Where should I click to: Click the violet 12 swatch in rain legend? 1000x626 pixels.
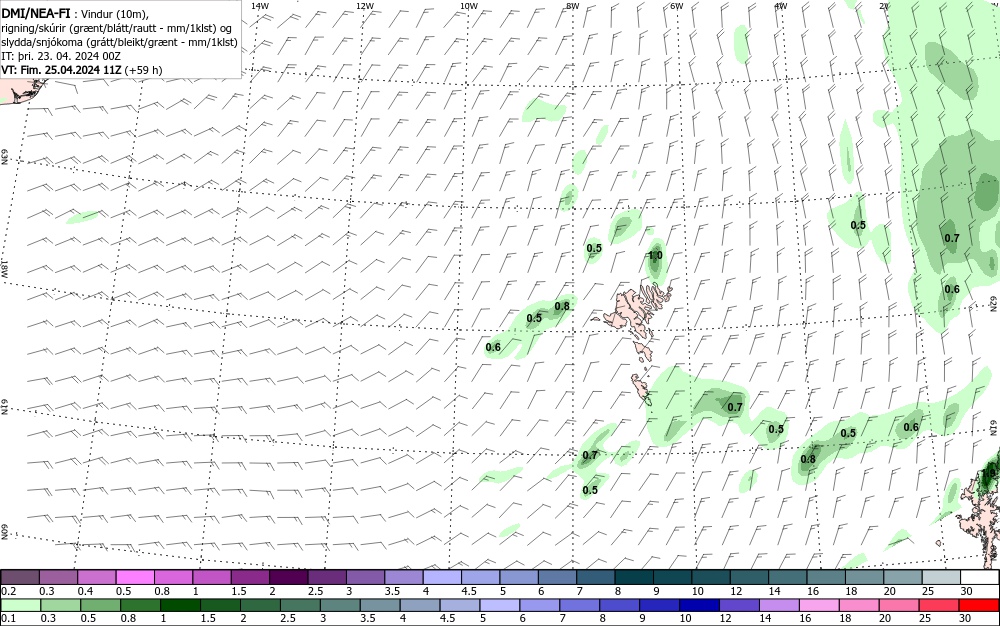739,605
